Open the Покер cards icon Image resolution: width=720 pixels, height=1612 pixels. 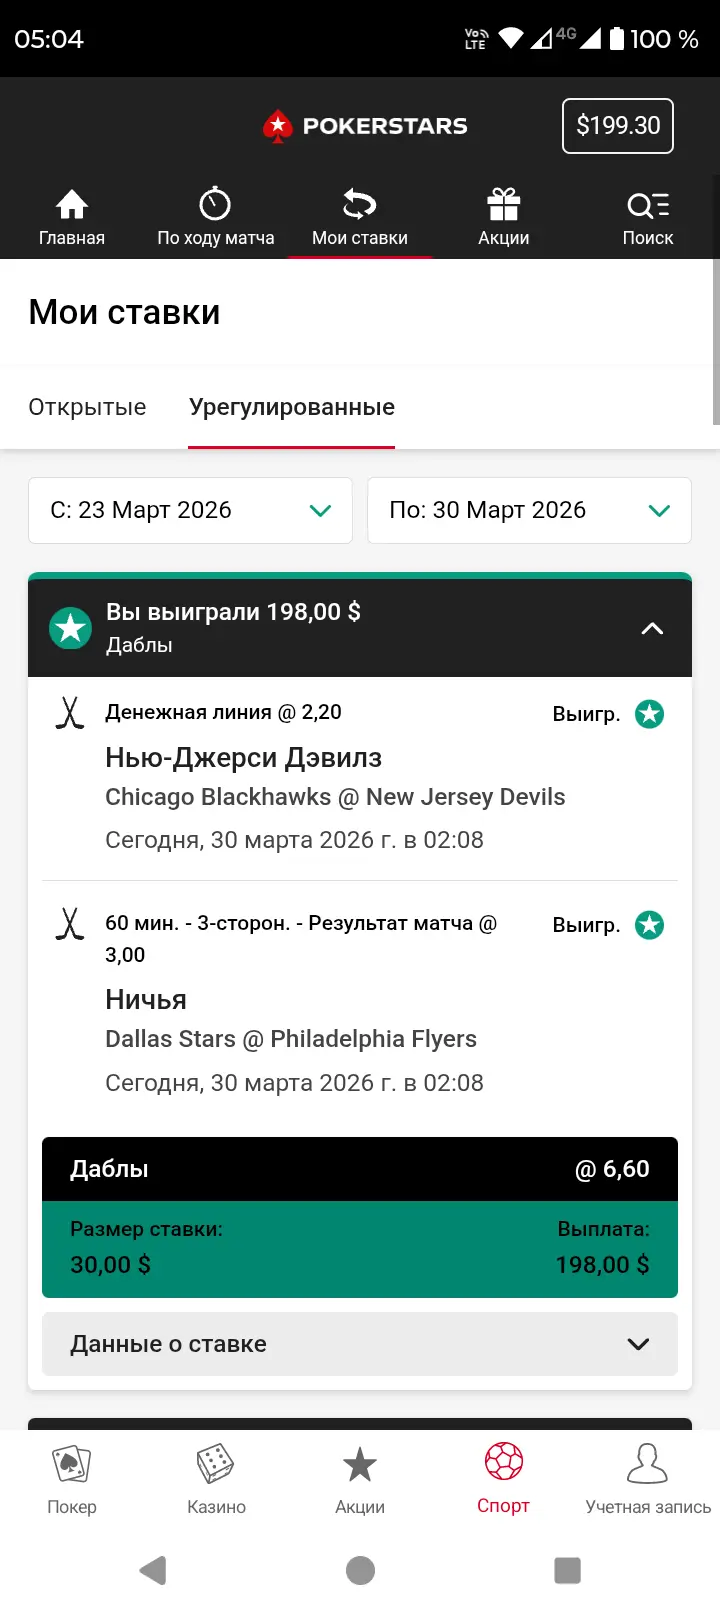[72, 1466]
